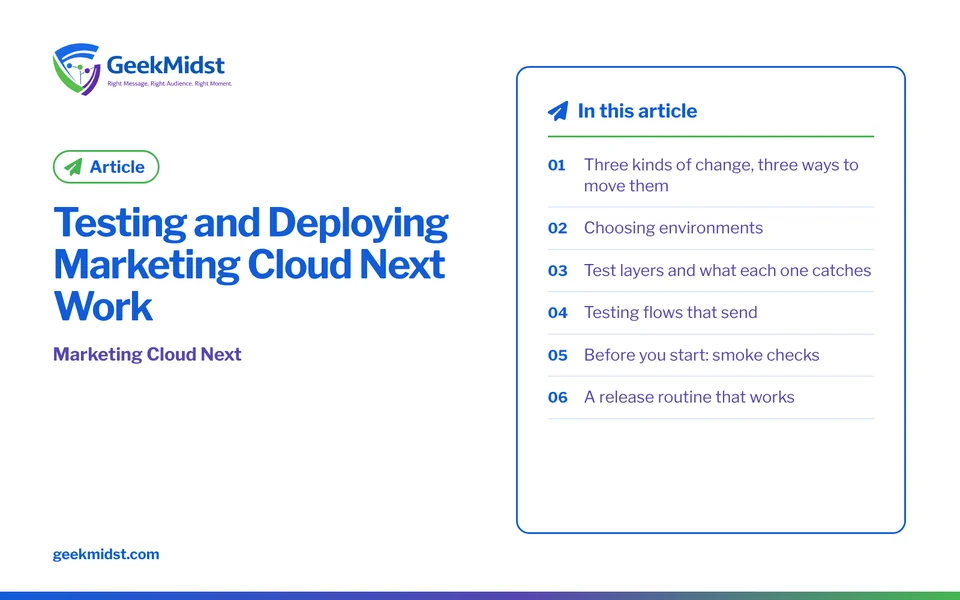Click the number 06 in contents list
960x600 pixels.
[557, 397]
